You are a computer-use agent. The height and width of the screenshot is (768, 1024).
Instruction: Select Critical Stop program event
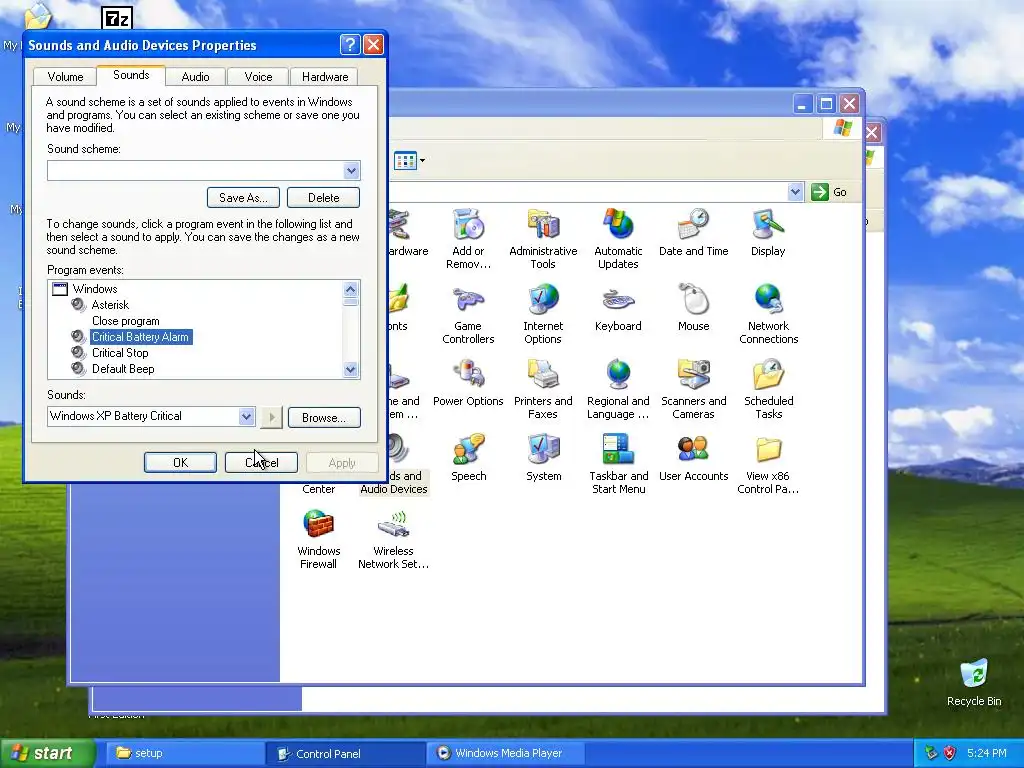[x=120, y=353]
